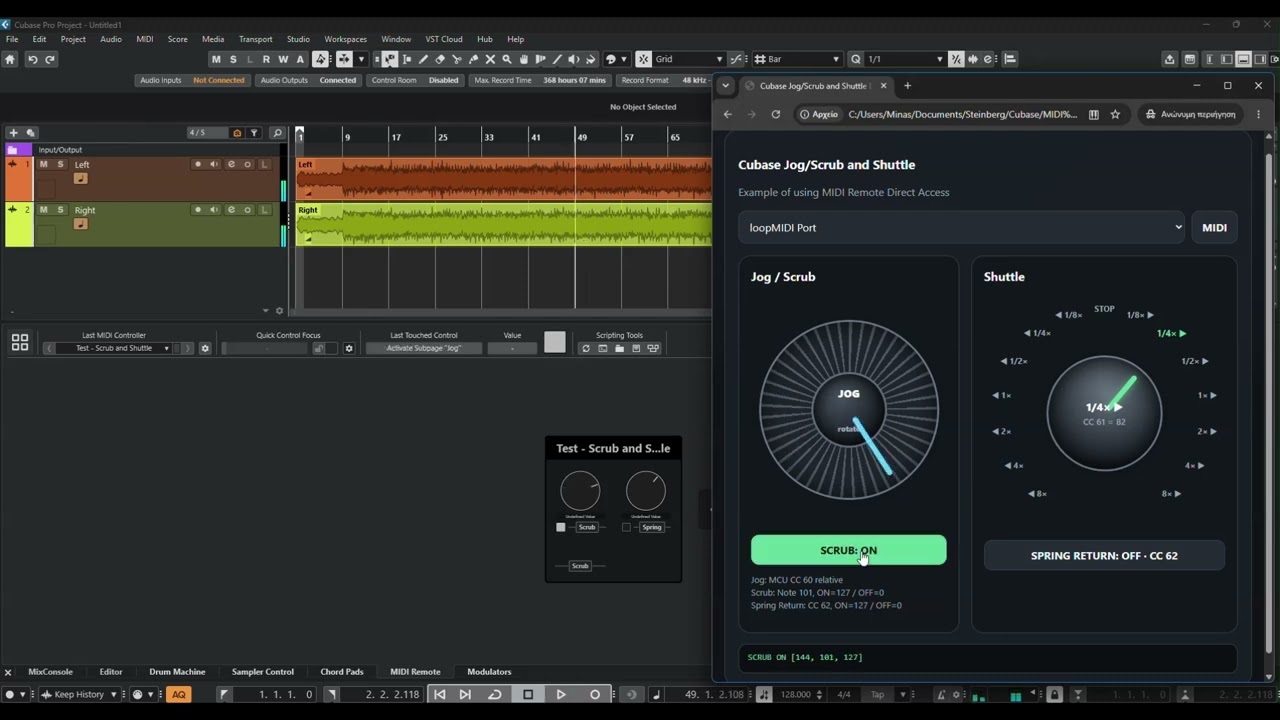Open the track search magnifier
Screen dimensions: 1280x720
(x=277, y=132)
